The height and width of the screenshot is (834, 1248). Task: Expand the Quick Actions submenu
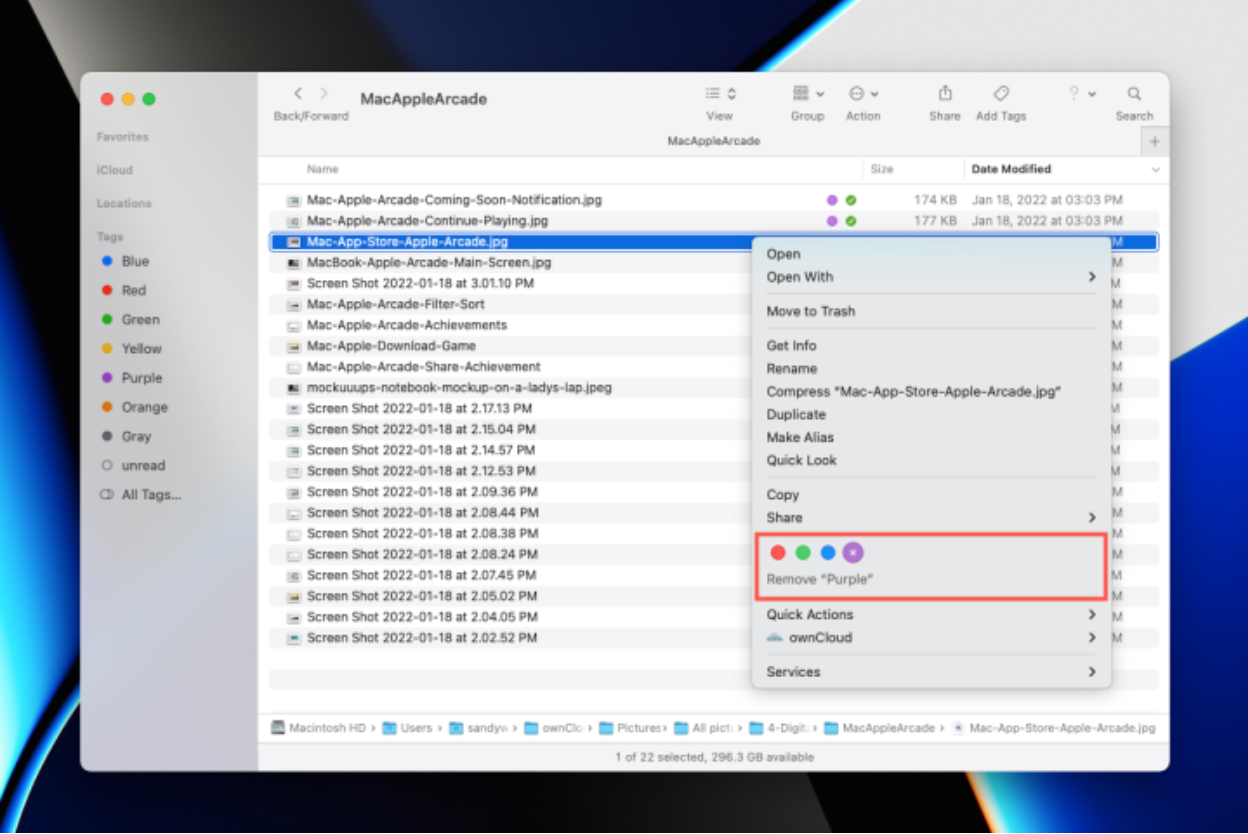1092,614
